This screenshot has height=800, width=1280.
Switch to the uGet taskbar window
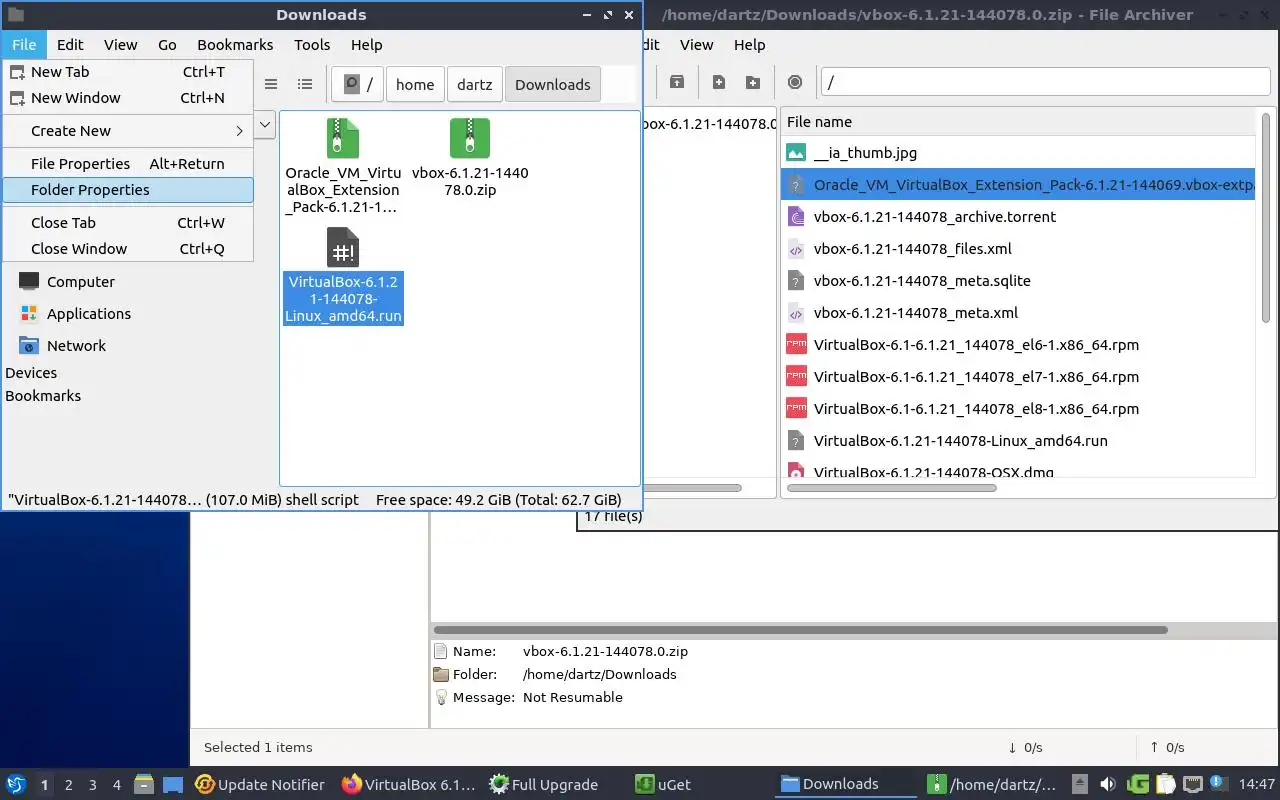pyautogui.click(x=664, y=785)
